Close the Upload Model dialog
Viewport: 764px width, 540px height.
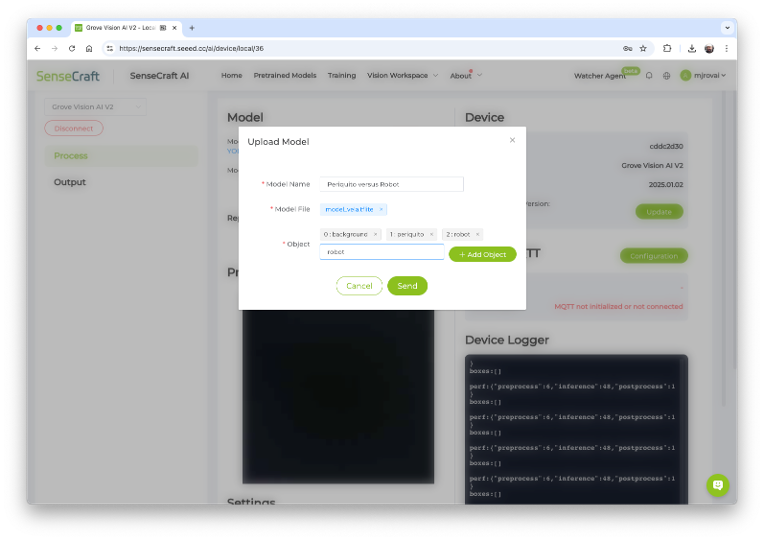512,140
